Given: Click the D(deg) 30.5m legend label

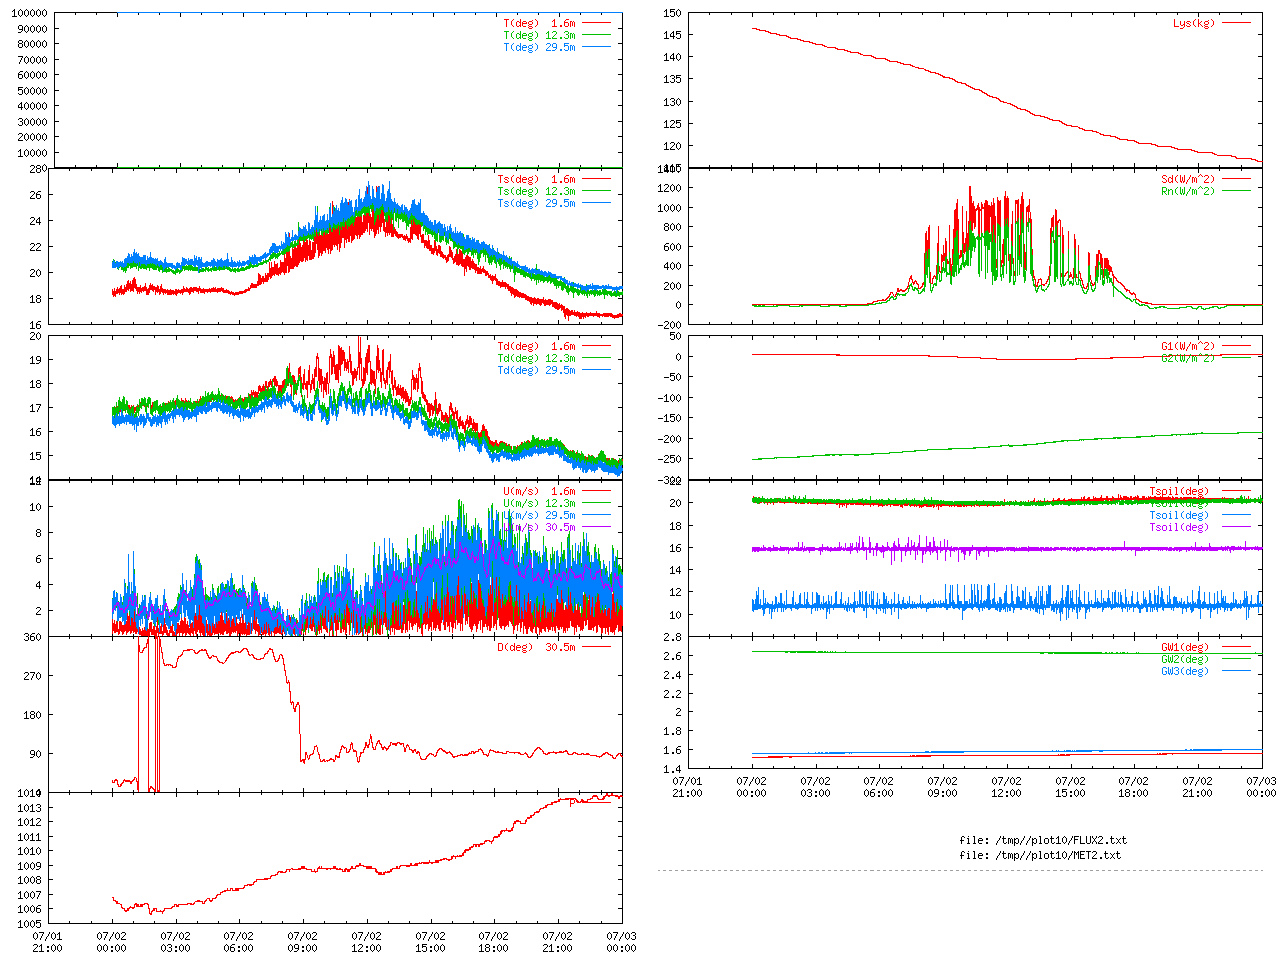Looking at the screenshot, I should [x=536, y=647].
